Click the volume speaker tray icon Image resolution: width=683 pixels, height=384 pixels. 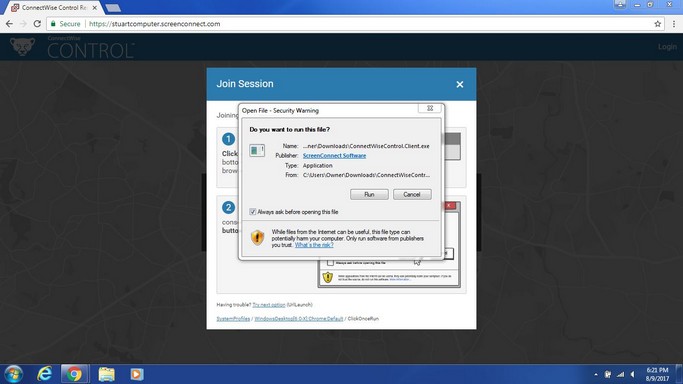(x=632, y=374)
